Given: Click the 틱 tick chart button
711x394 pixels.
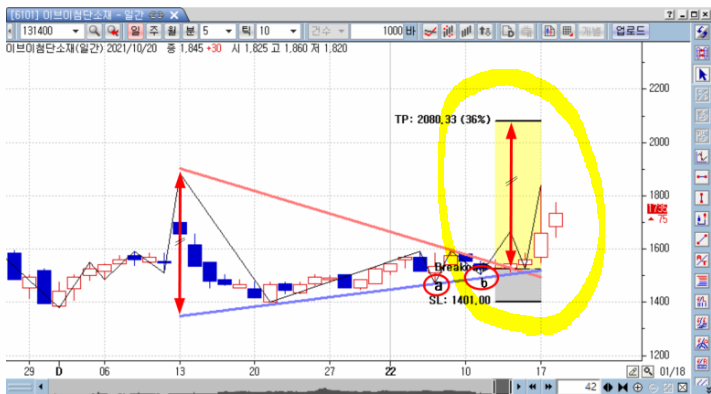Looking at the screenshot, I should point(246,31).
